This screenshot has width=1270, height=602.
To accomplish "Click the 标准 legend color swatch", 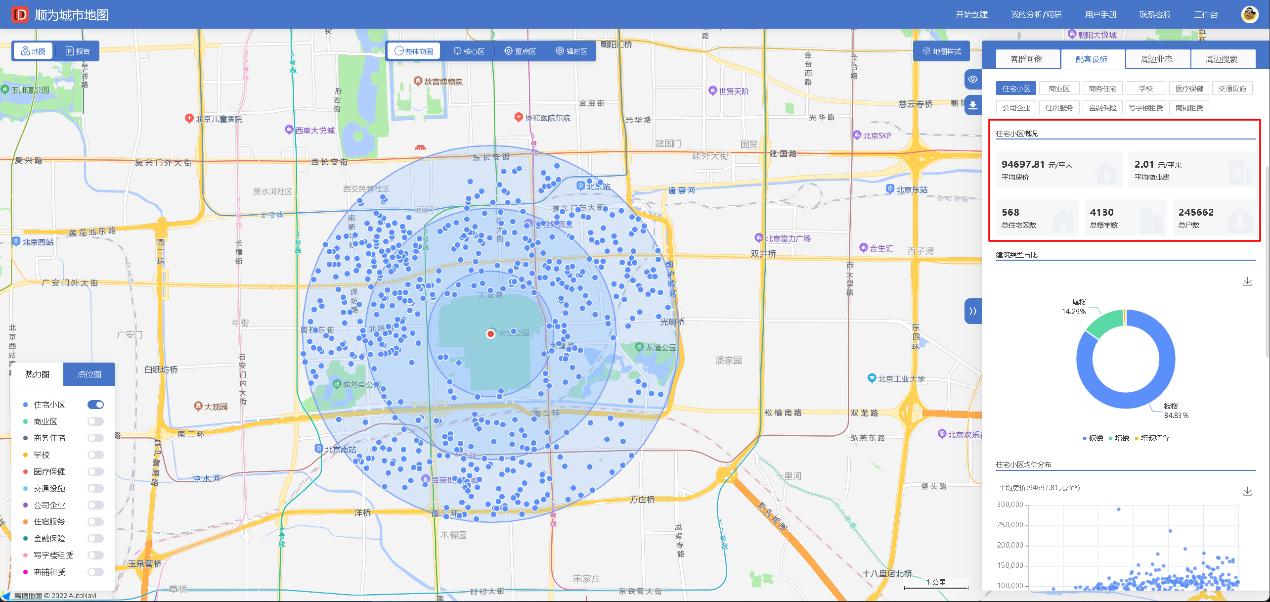I will click(x=1084, y=439).
